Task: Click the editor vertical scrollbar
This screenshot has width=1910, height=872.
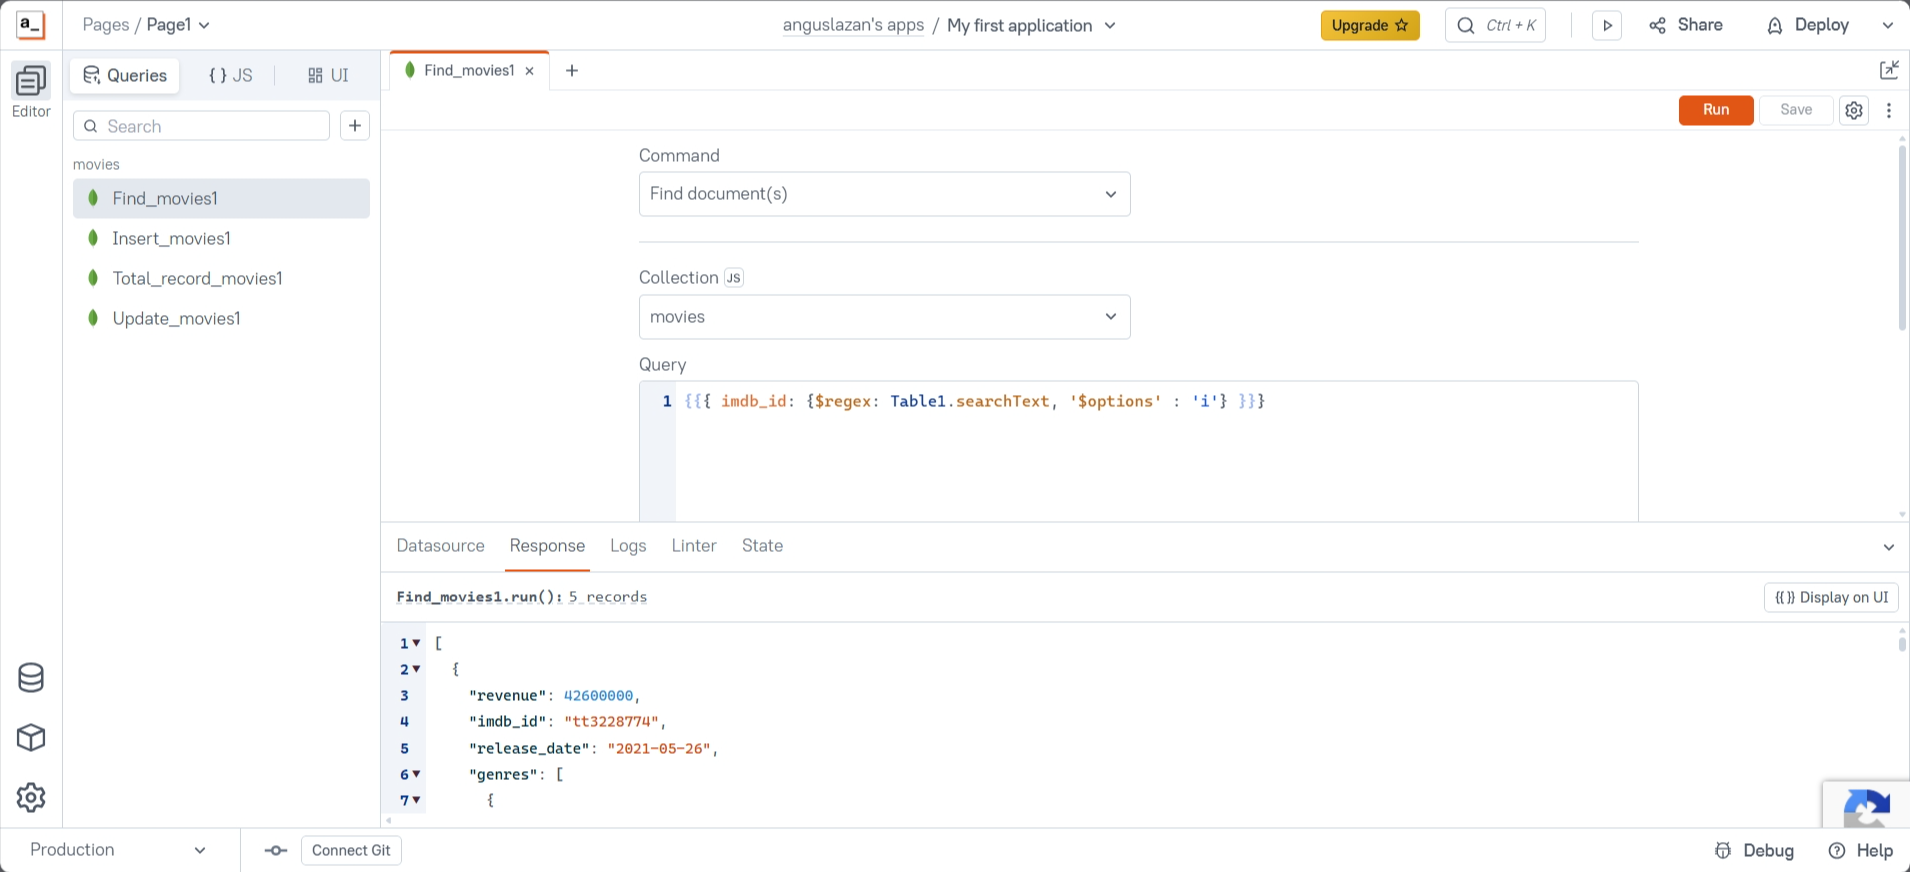Action: [x=1902, y=238]
